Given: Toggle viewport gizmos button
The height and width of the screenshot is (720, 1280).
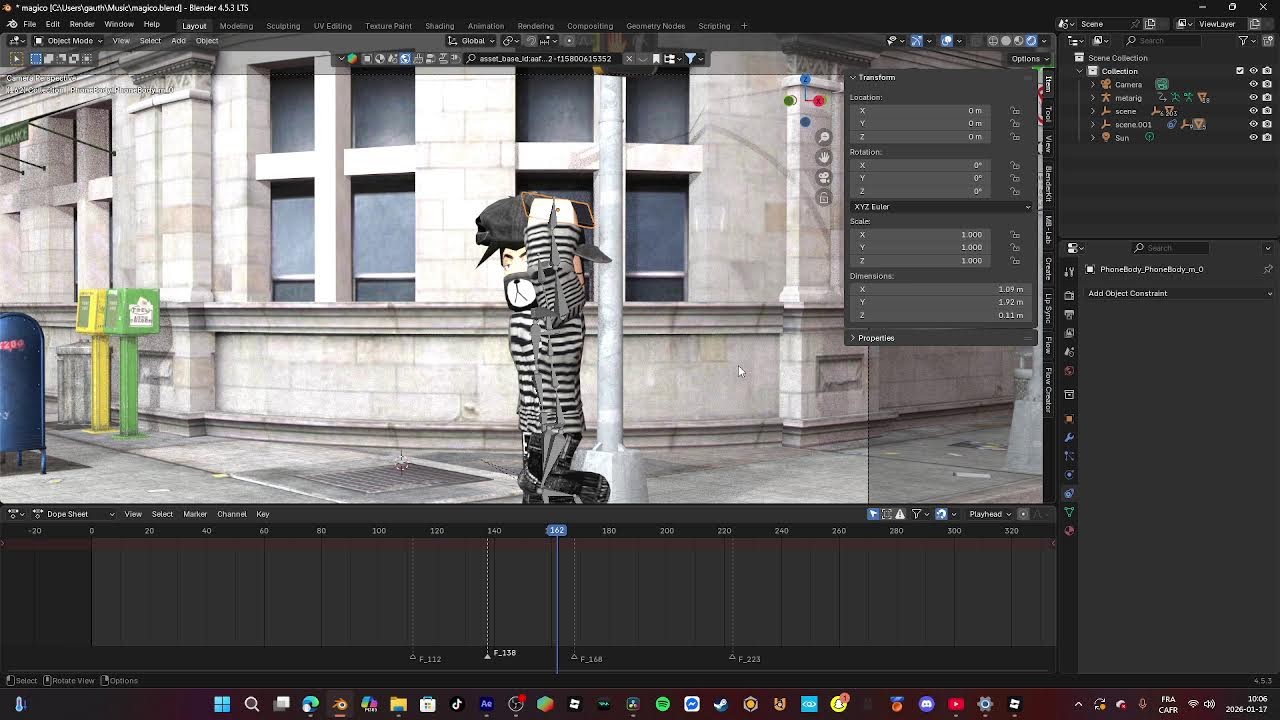Looking at the screenshot, I should click(916, 41).
